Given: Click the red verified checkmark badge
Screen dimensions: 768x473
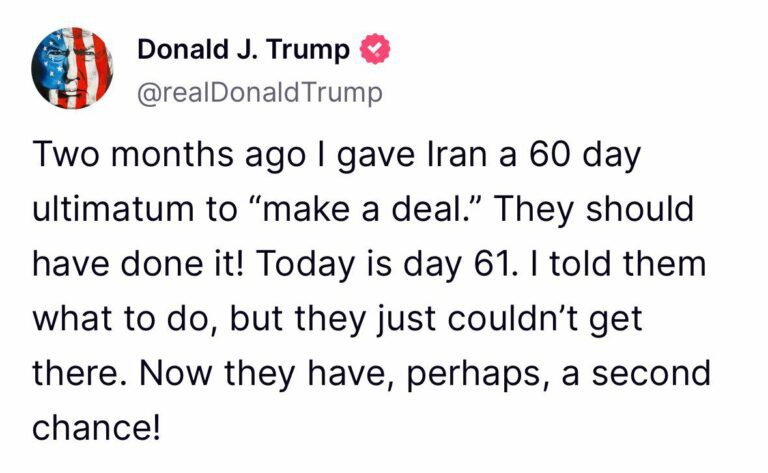Looking at the screenshot, I should coord(375,49).
